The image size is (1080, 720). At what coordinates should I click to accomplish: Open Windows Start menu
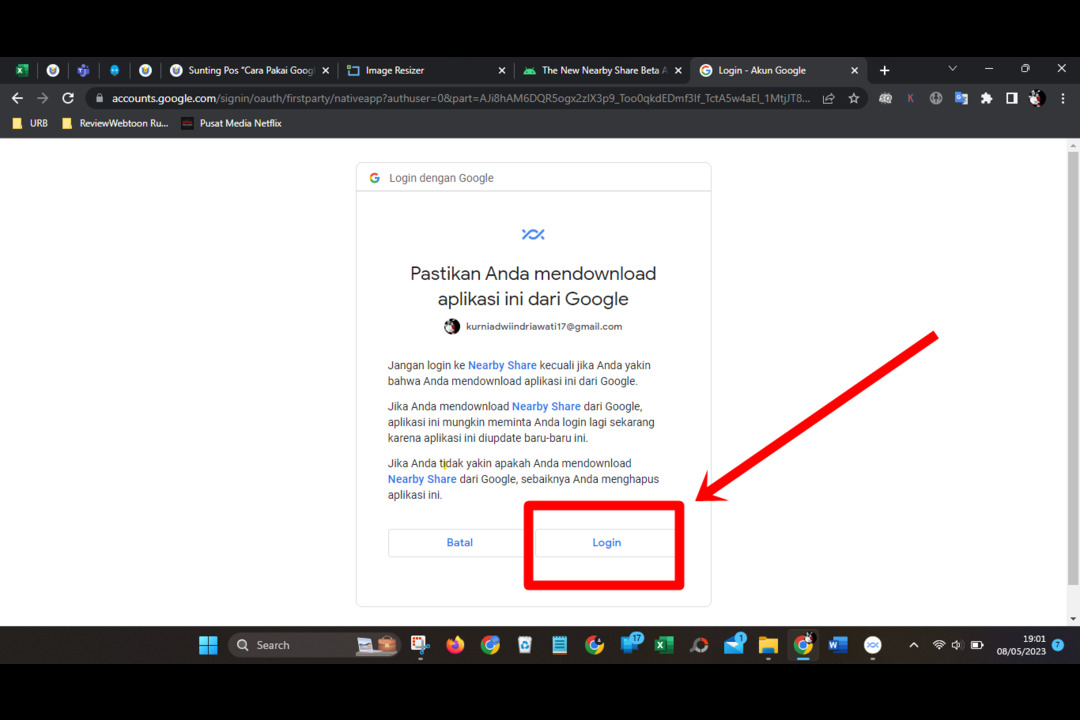click(208, 645)
